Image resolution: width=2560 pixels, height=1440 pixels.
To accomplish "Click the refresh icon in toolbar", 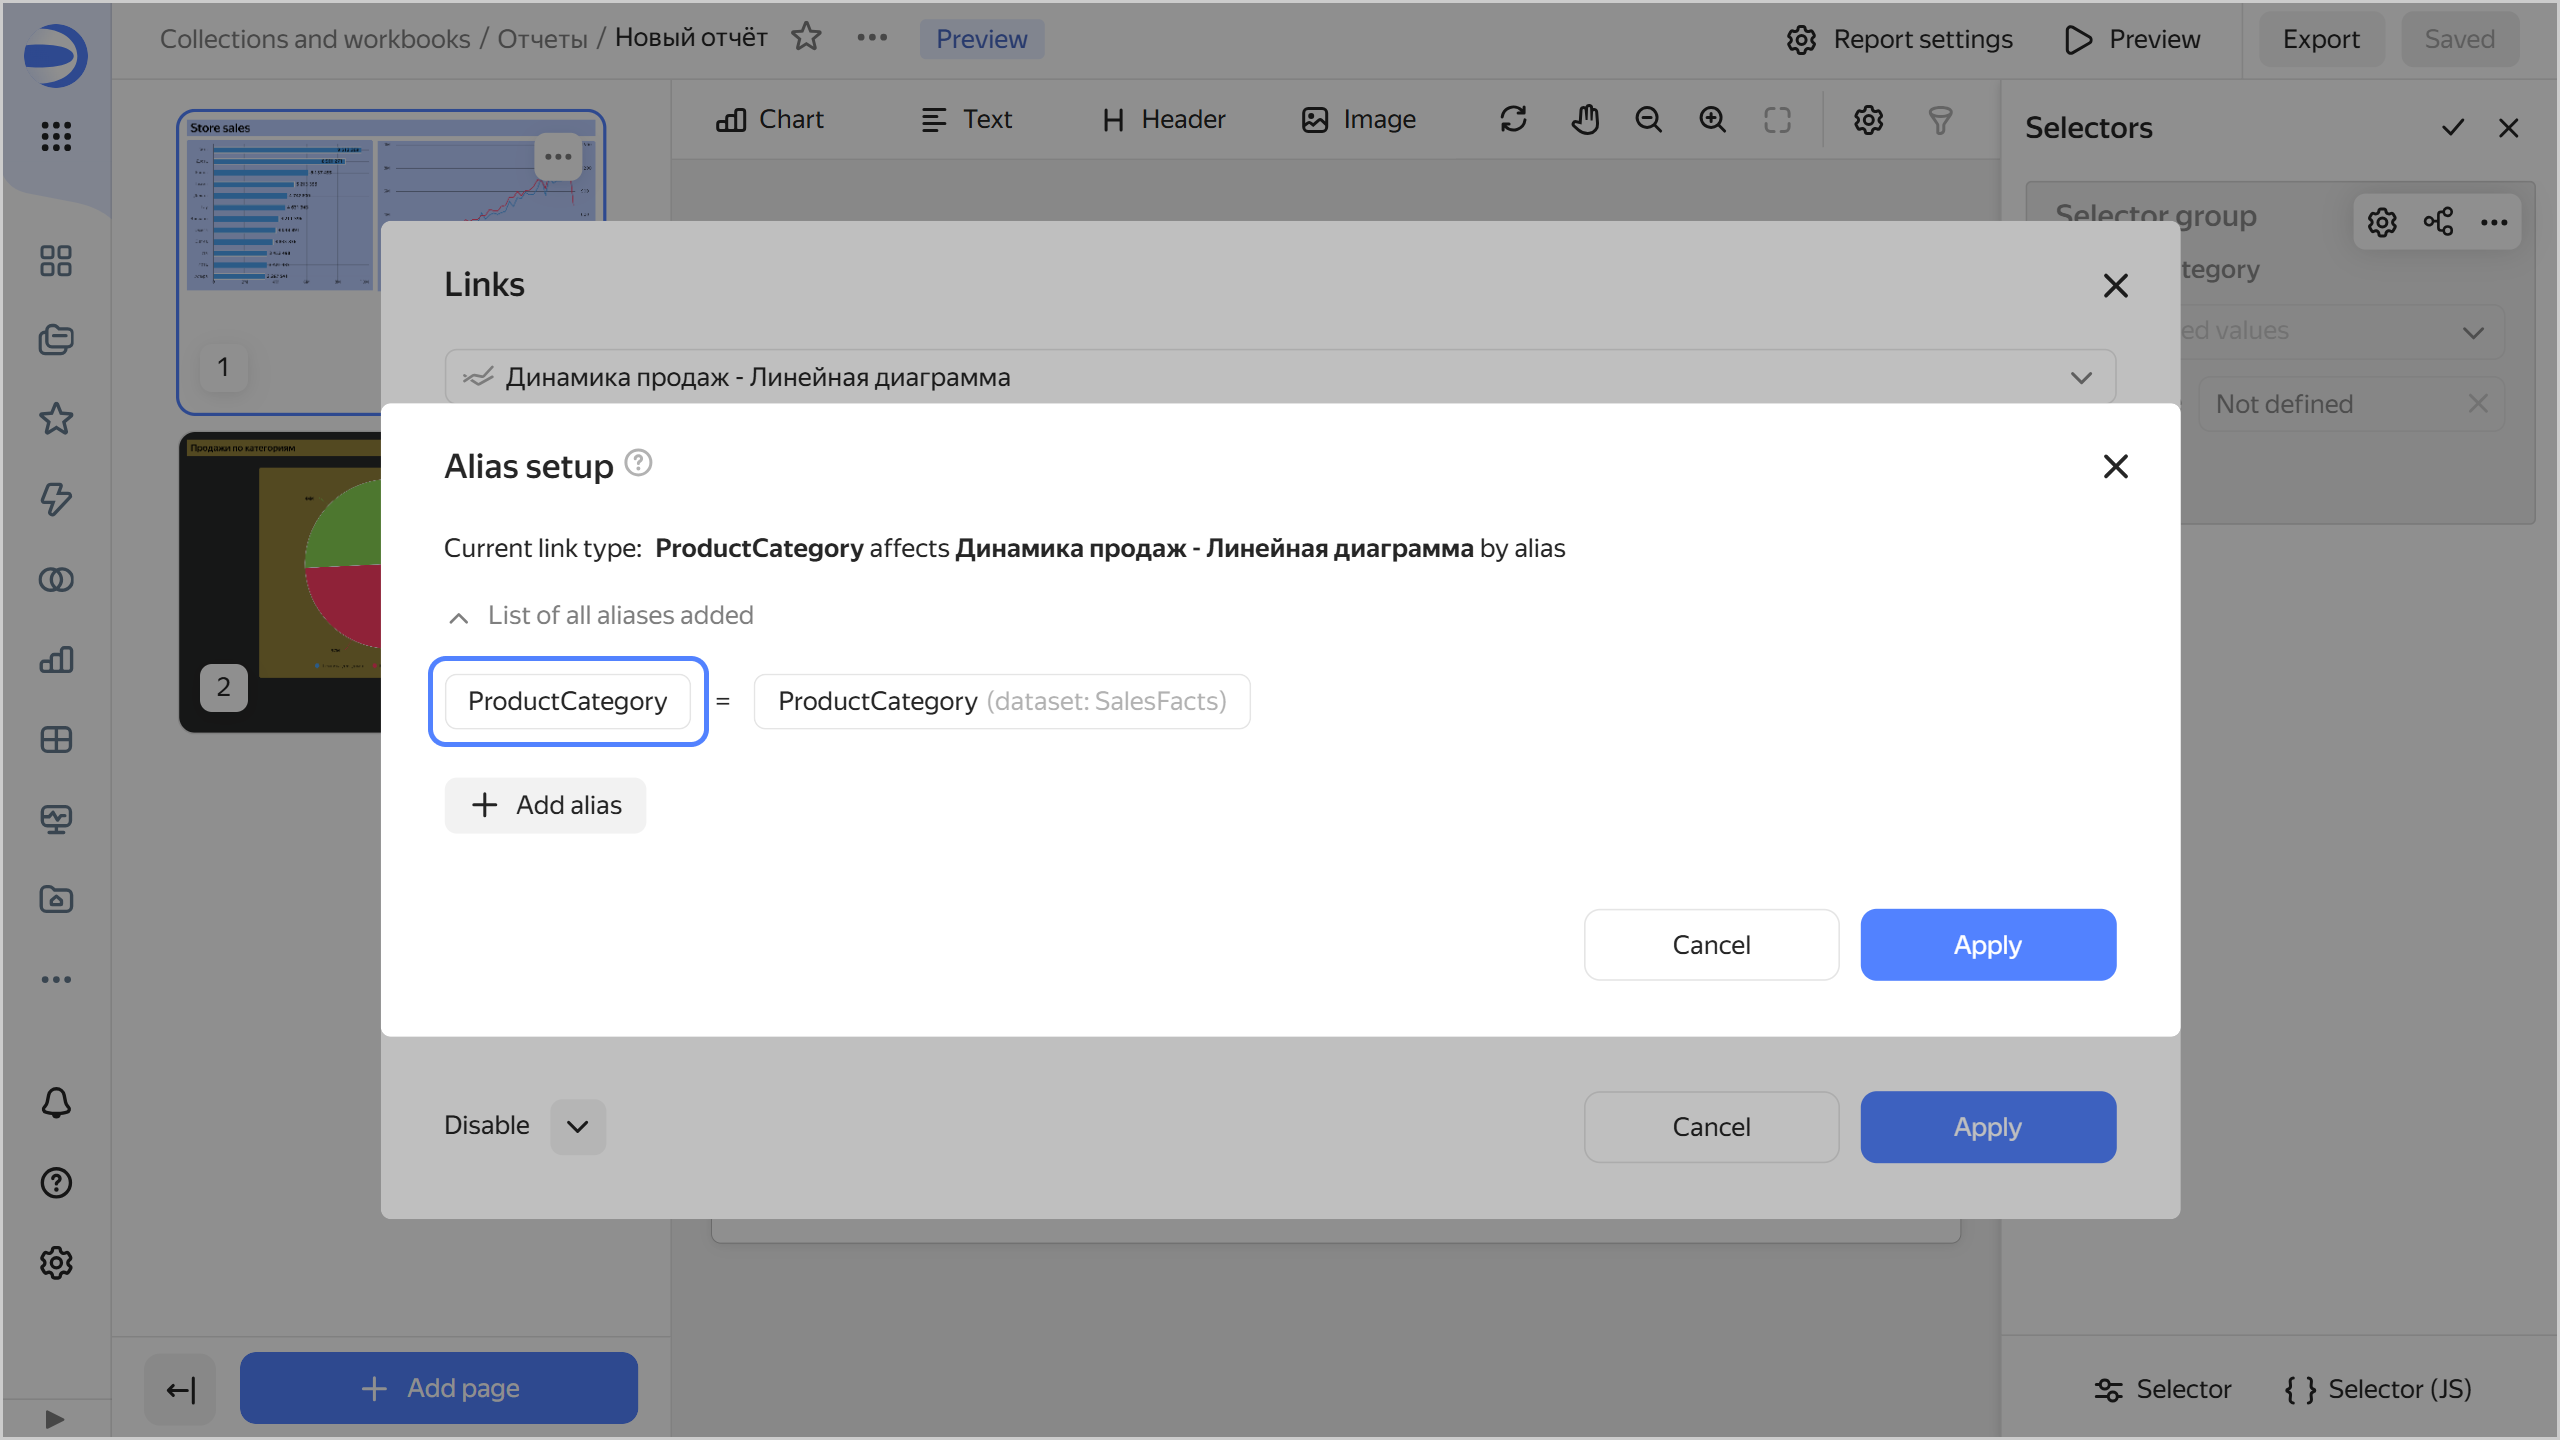I will [x=1513, y=120].
